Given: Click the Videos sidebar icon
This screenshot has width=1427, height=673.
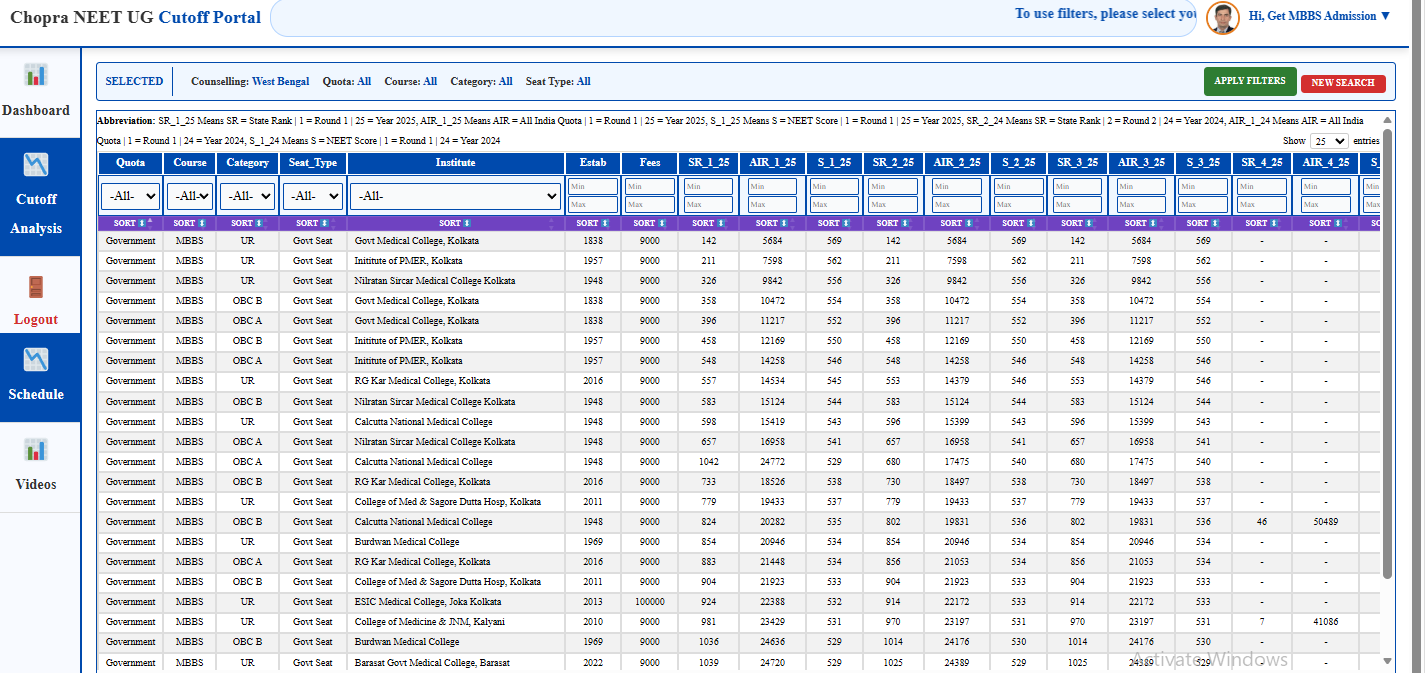Looking at the screenshot, I should [36, 449].
